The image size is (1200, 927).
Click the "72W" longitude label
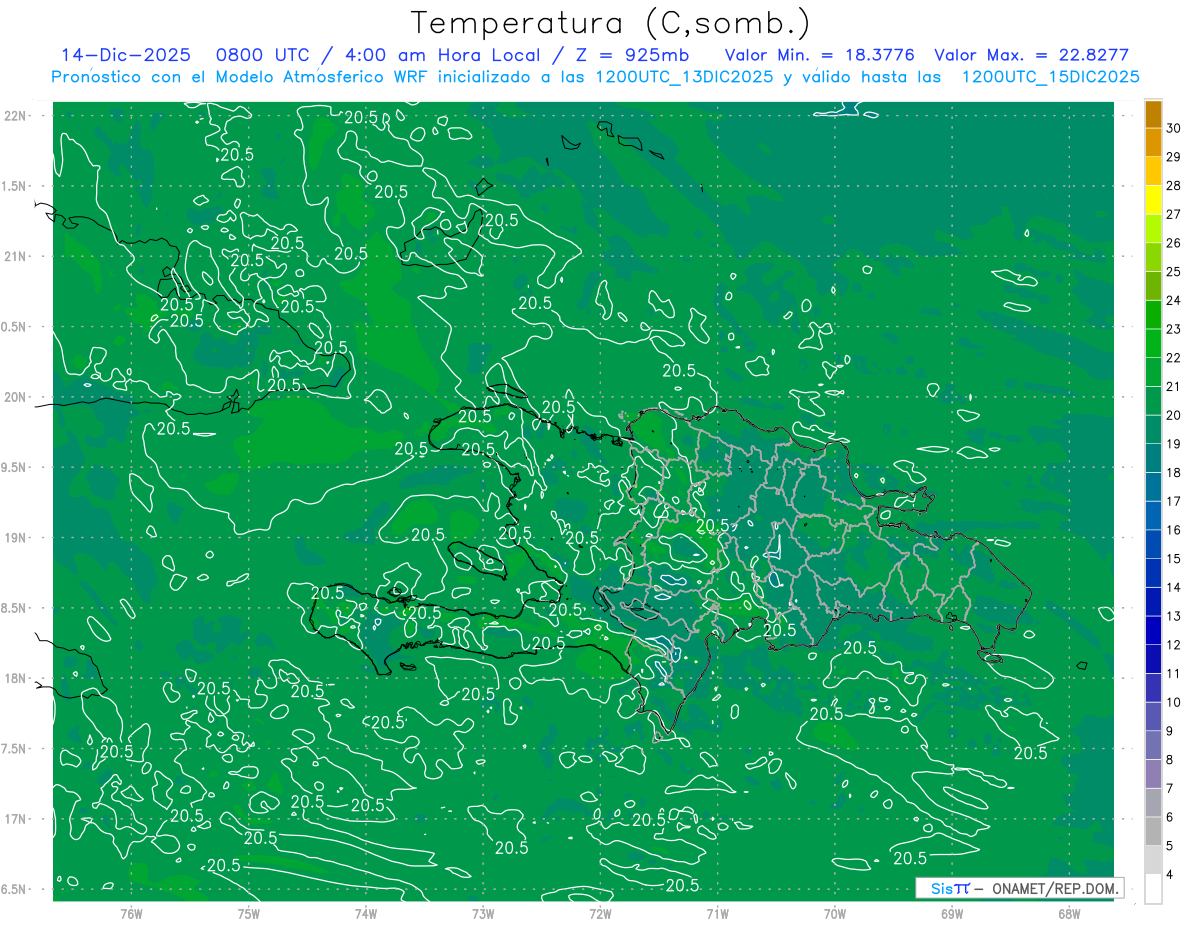[x=600, y=914]
